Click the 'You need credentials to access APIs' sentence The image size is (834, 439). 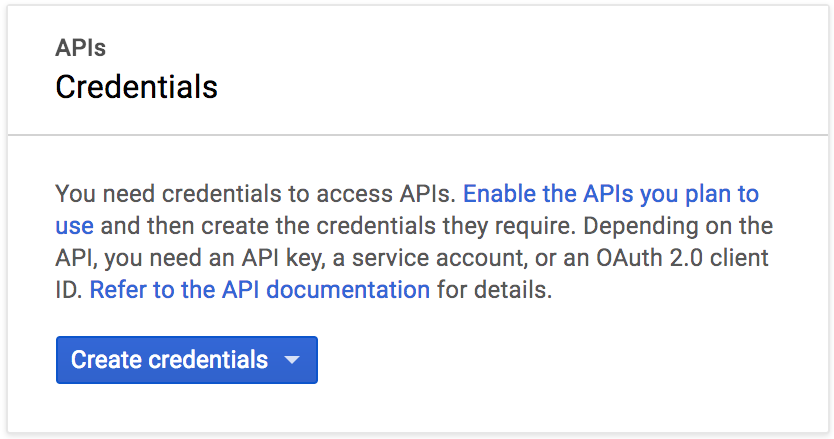coord(256,194)
